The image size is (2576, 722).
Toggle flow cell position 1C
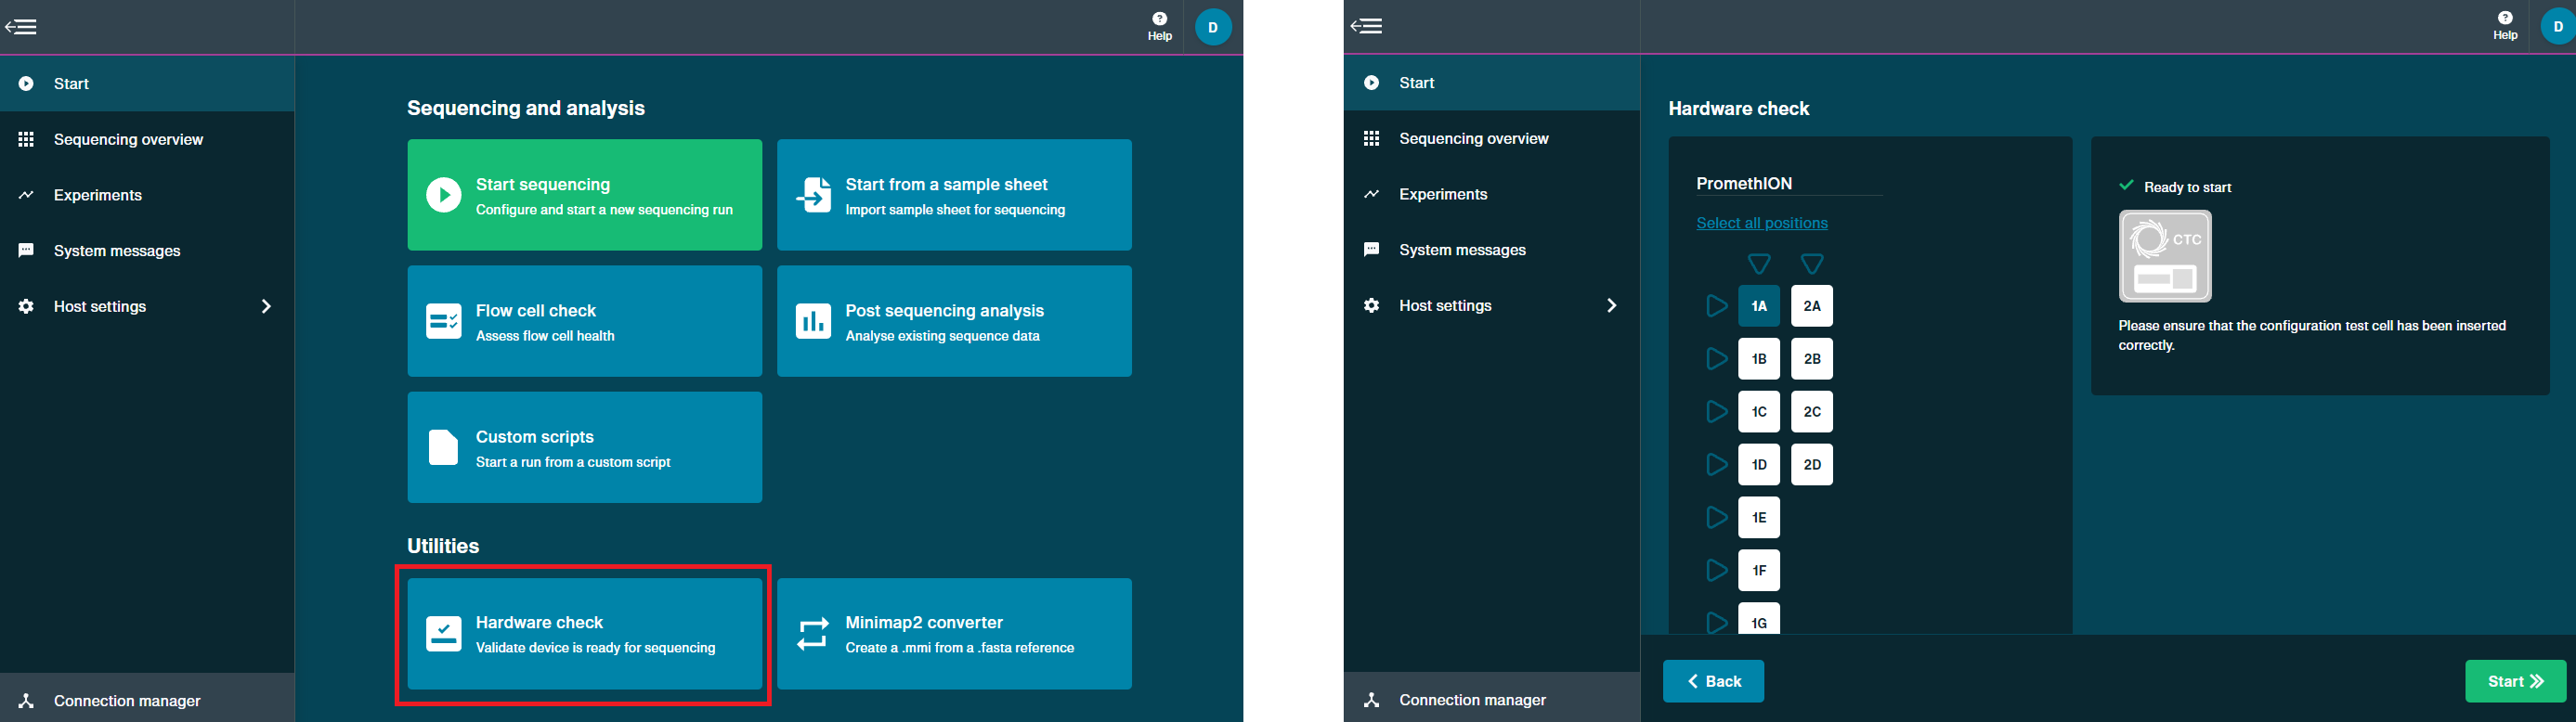[1759, 412]
